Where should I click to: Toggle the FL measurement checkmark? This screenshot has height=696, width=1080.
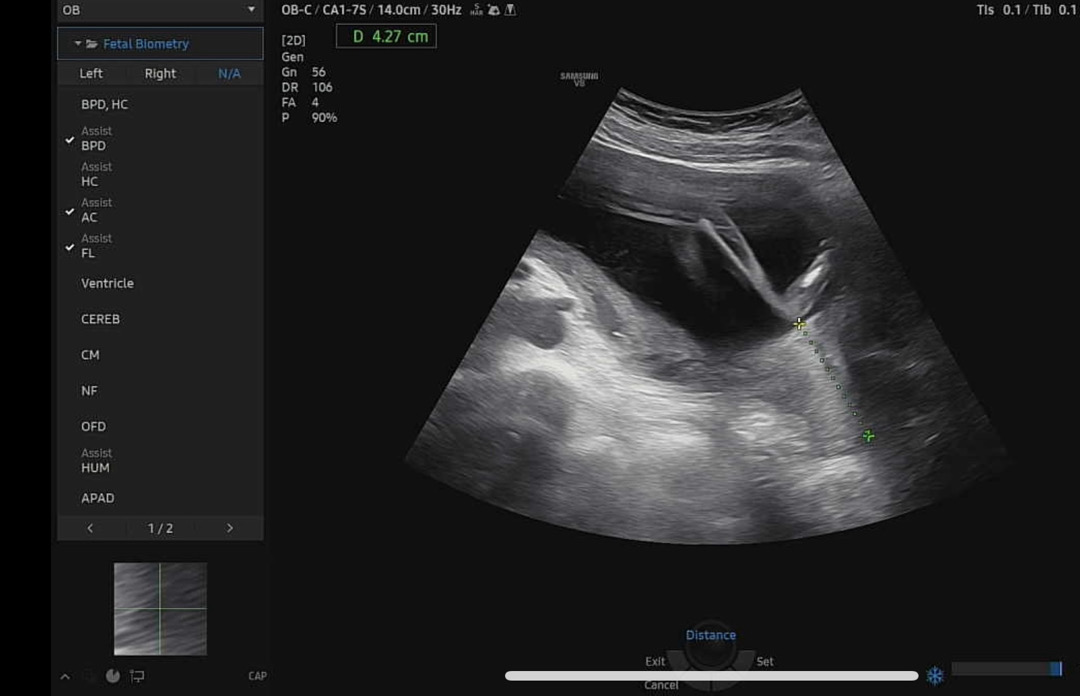70,247
